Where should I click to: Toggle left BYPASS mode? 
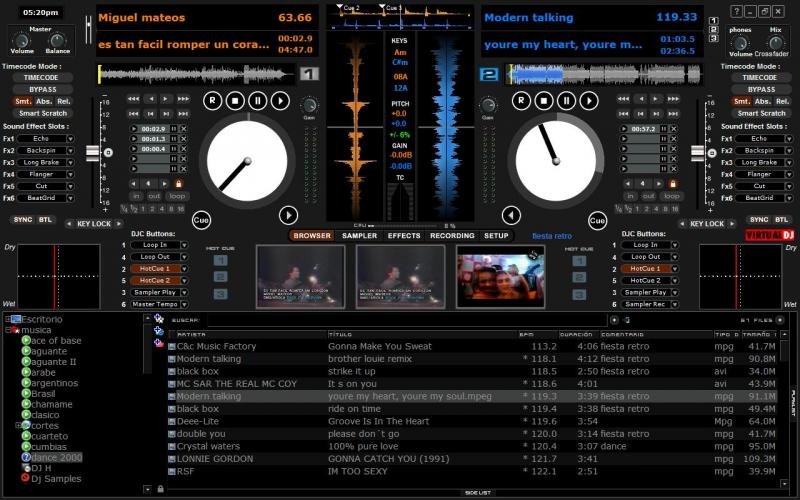click(43, 89)
